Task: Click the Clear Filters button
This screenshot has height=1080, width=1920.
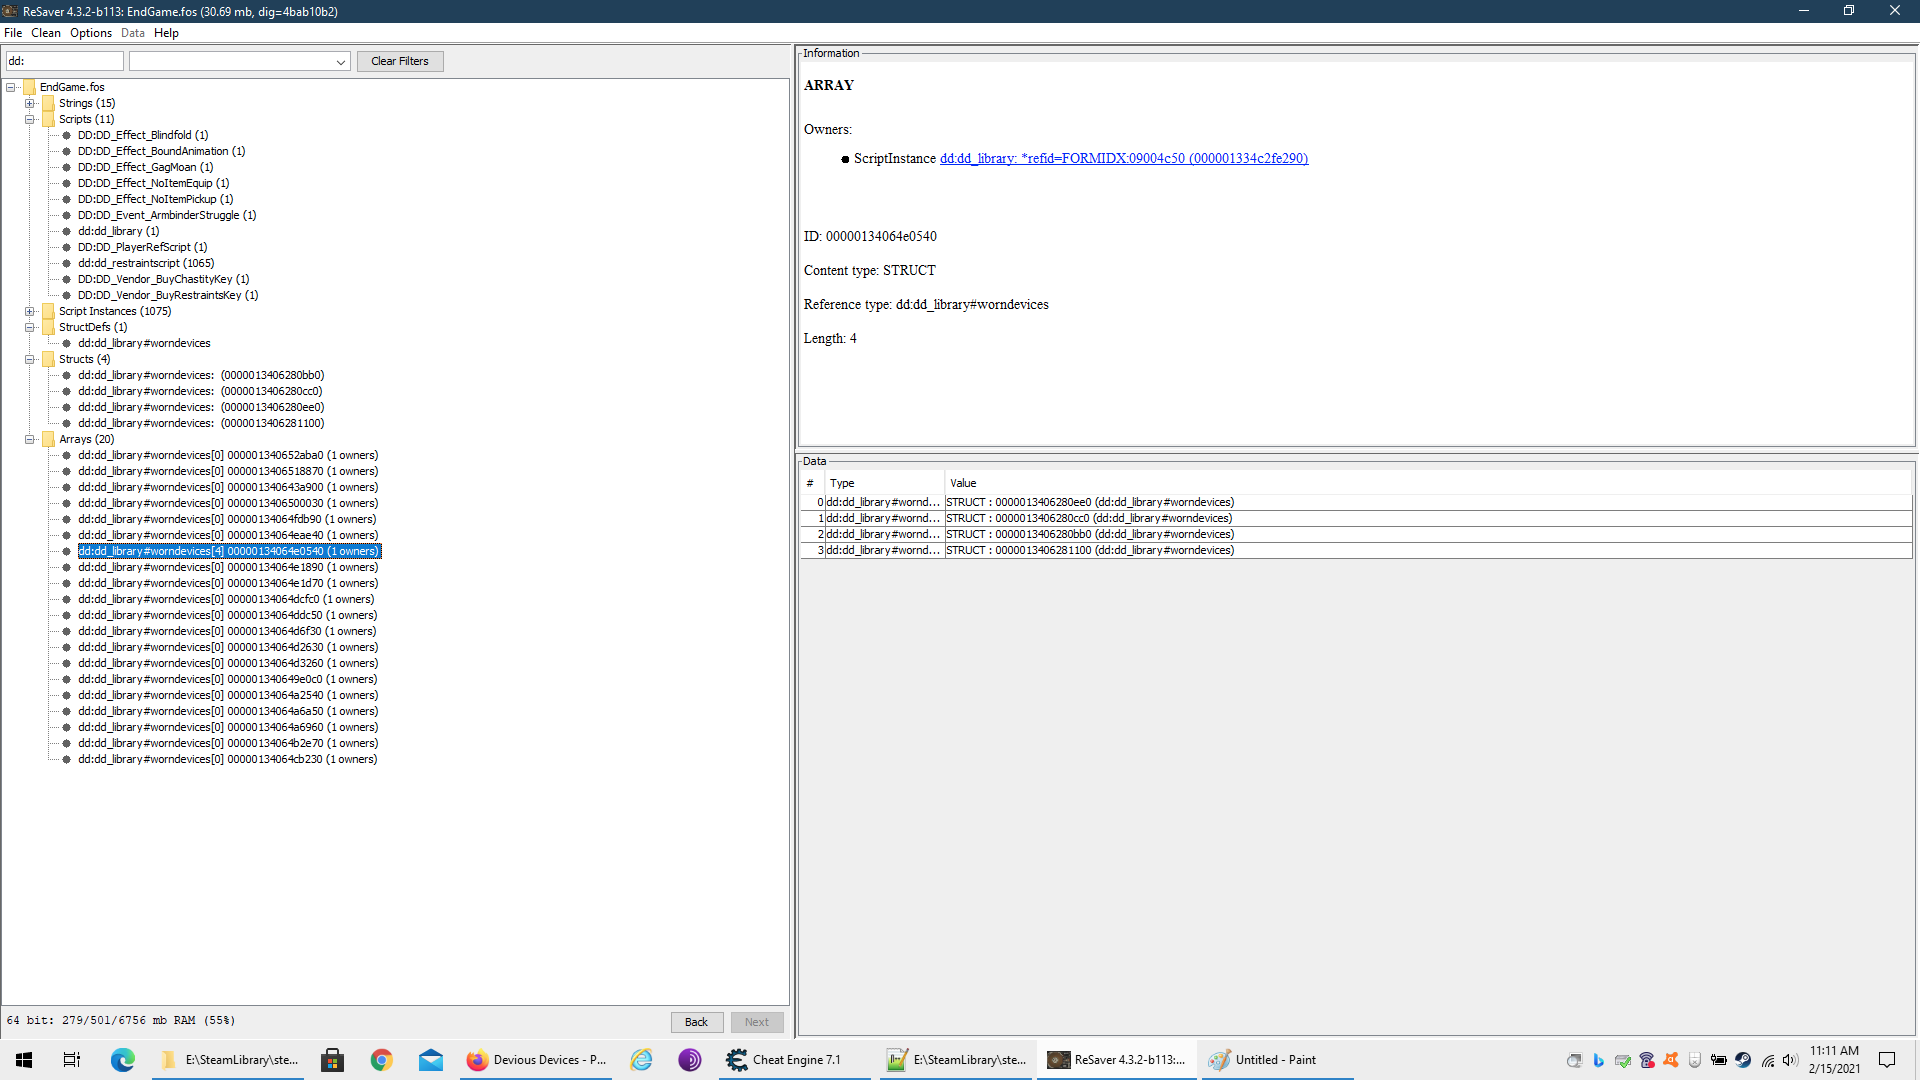Action: click(x=400, y=61)
